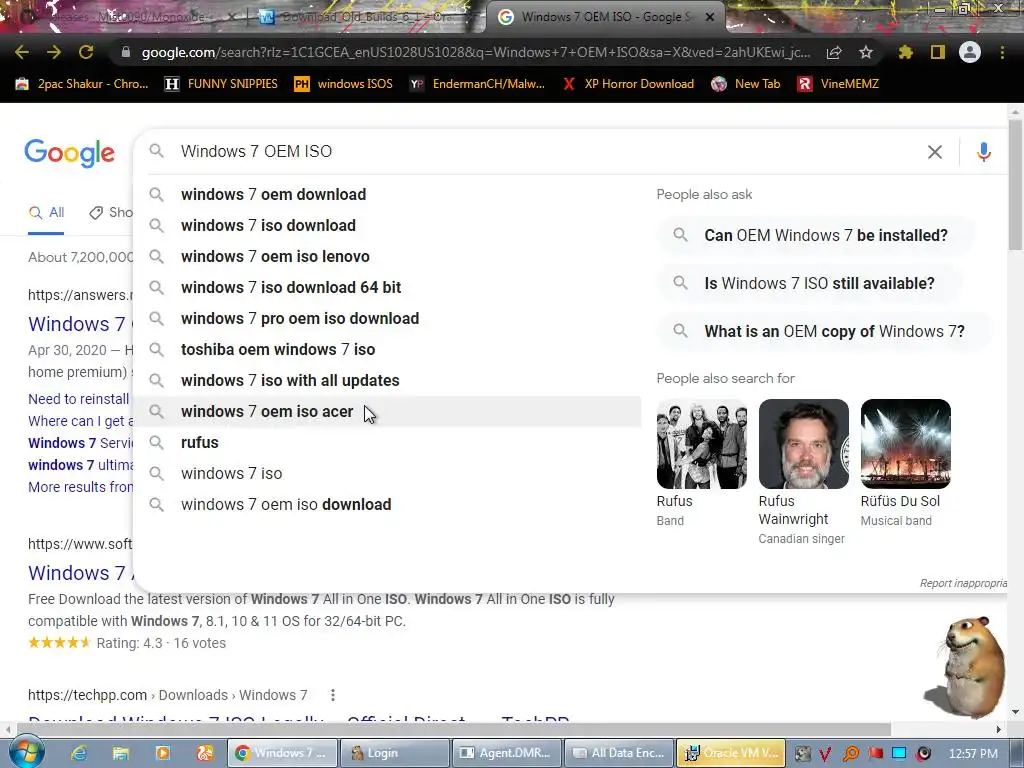Viewport: 1024px width, 768px height.
Task: Open the fourth pinned taskbar icon
Action: [x=204, y=753]
